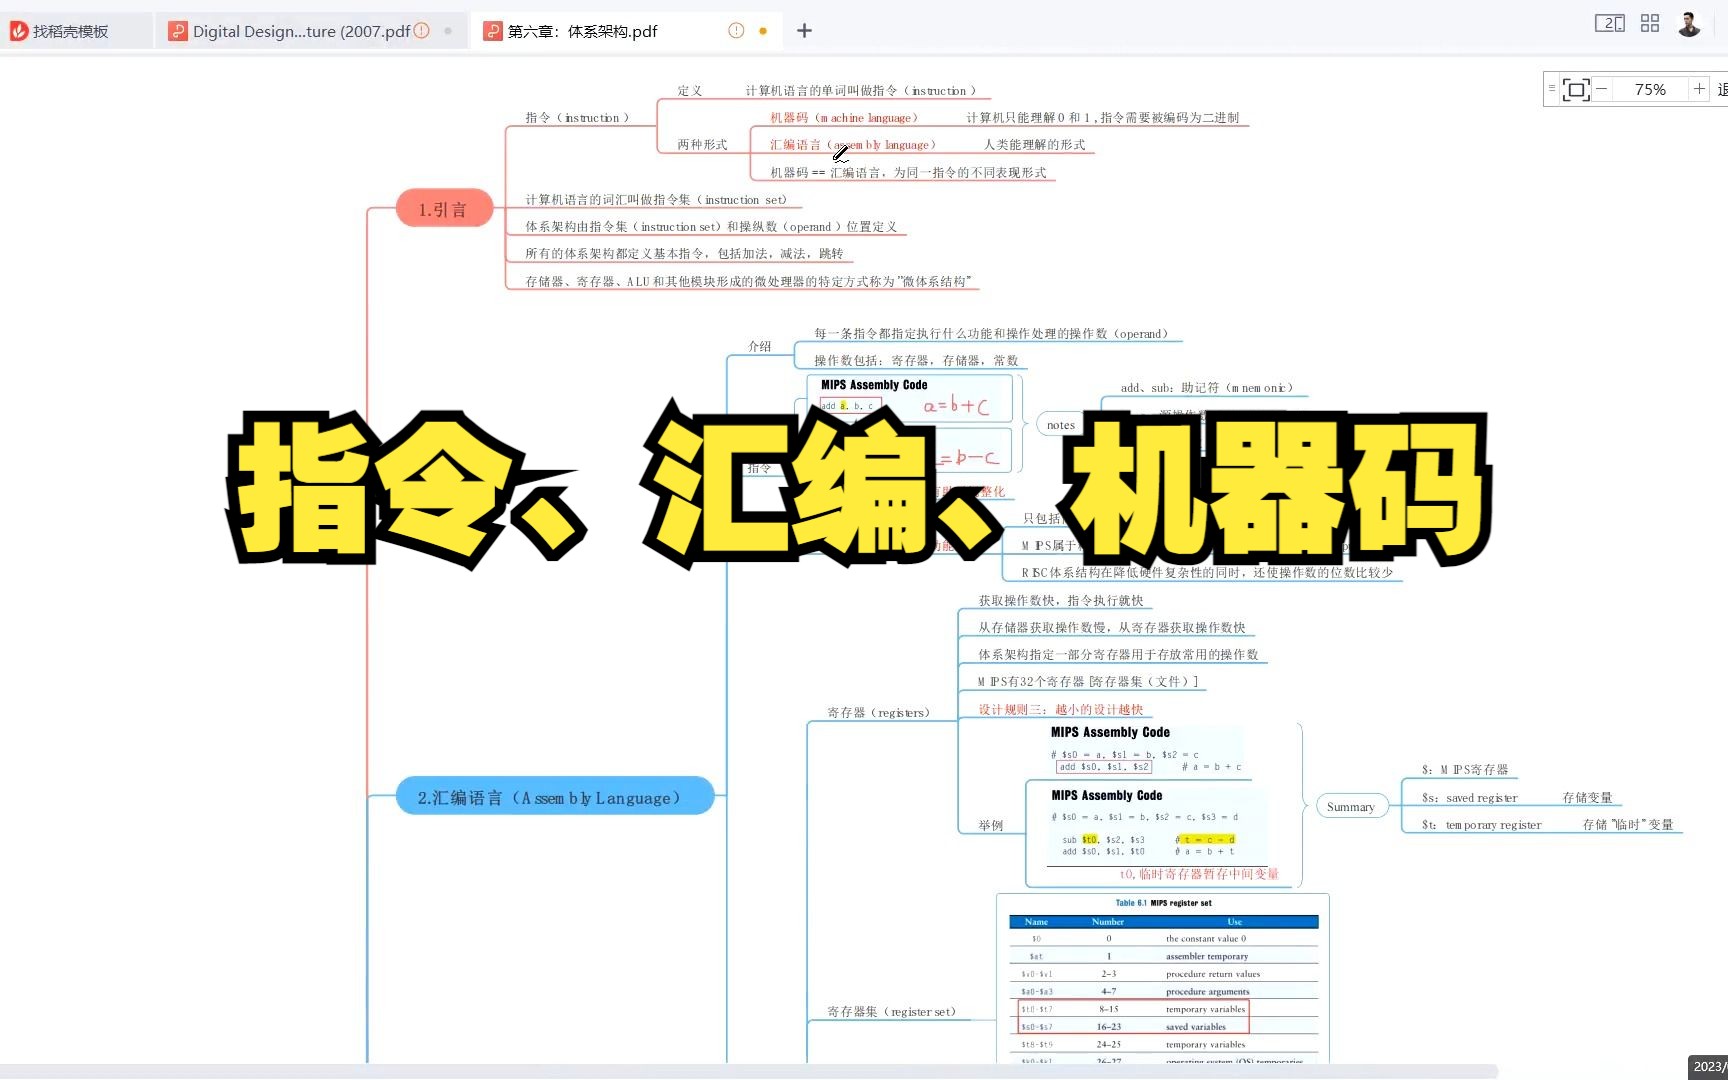Click the 找稻壳模板 leaf logo icon

(18, 31)
